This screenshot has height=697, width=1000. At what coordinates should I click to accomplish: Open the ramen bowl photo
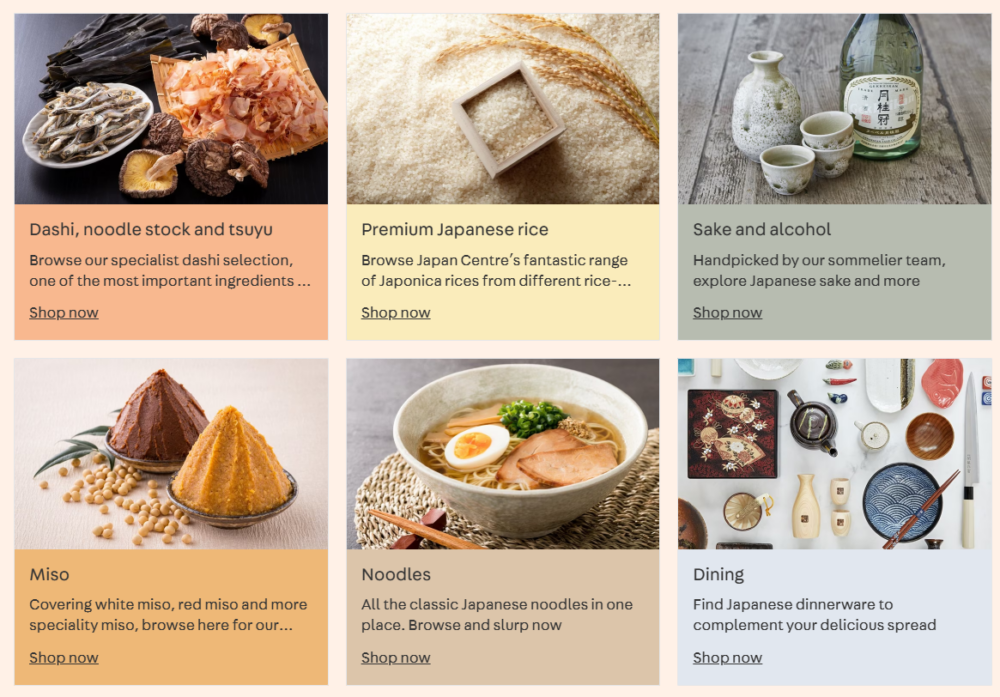point(503,453)
